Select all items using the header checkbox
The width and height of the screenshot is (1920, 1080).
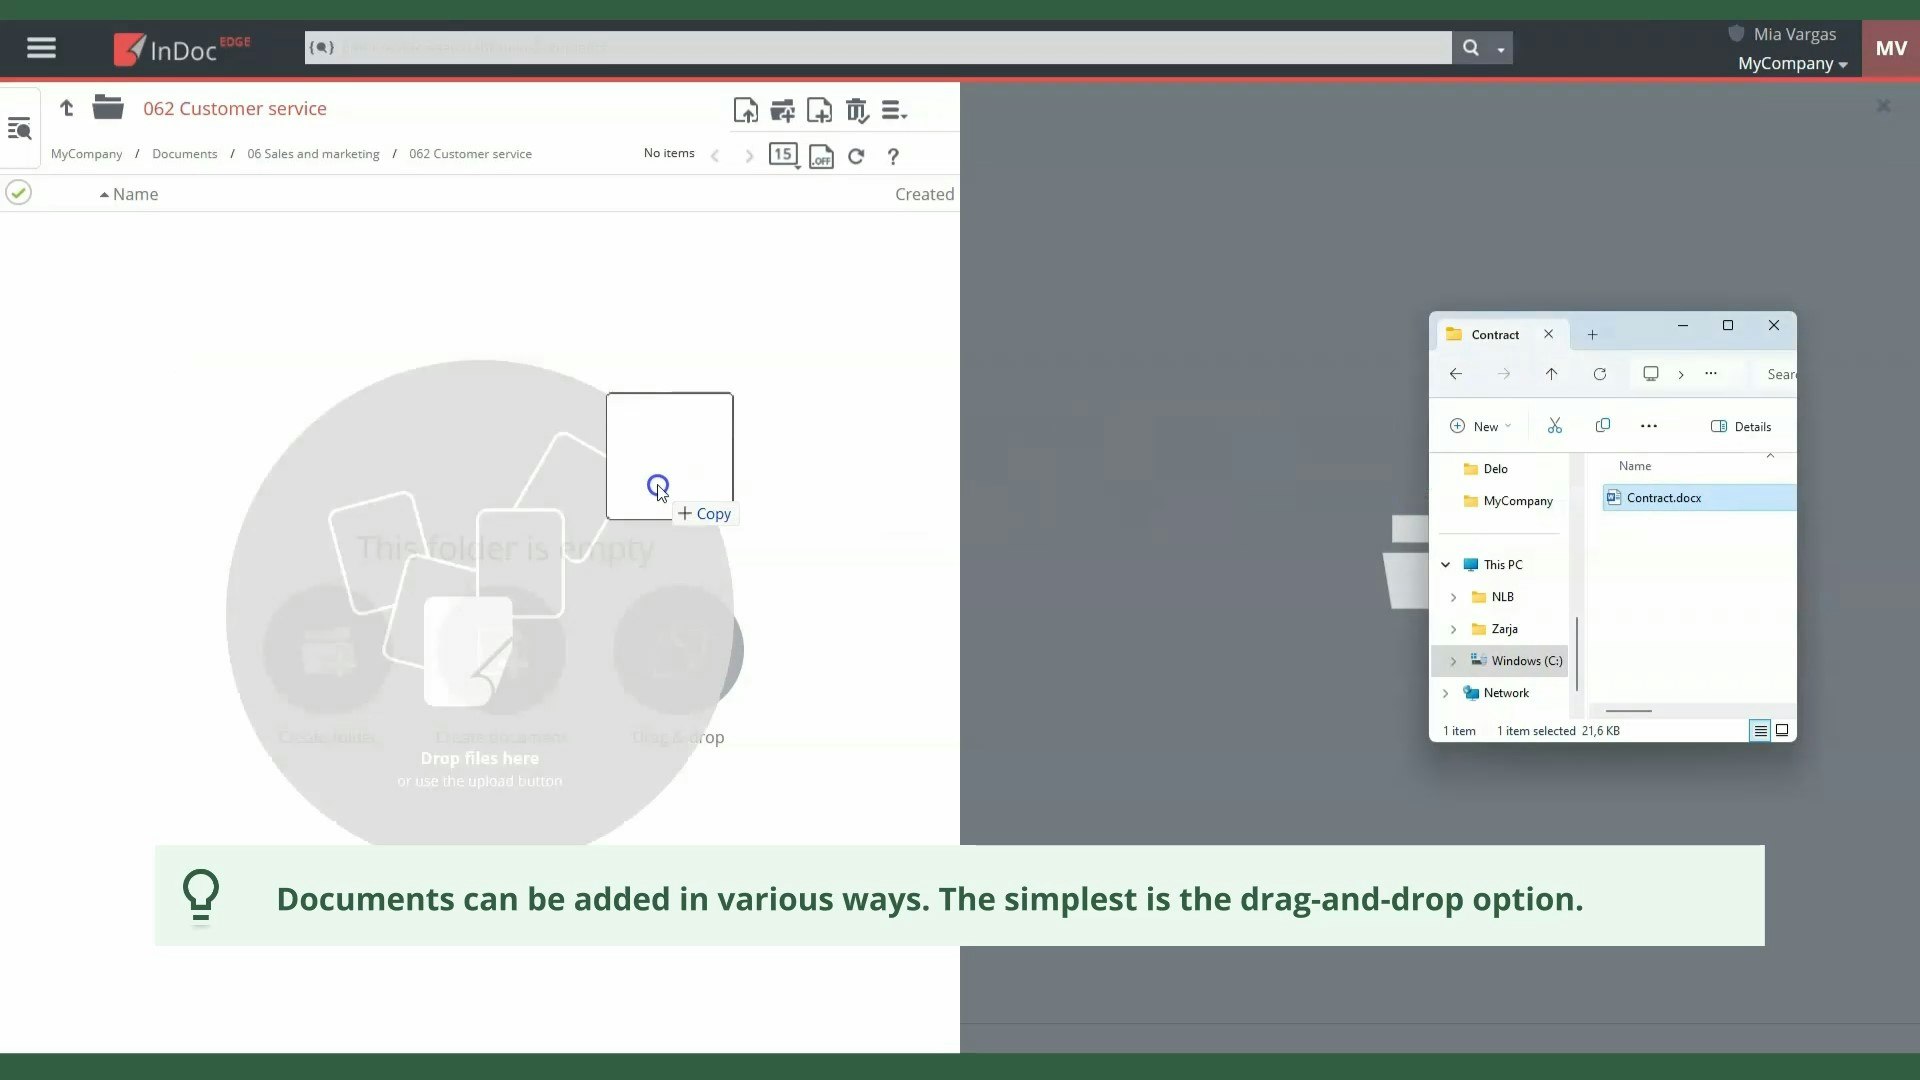pos(18,192)
